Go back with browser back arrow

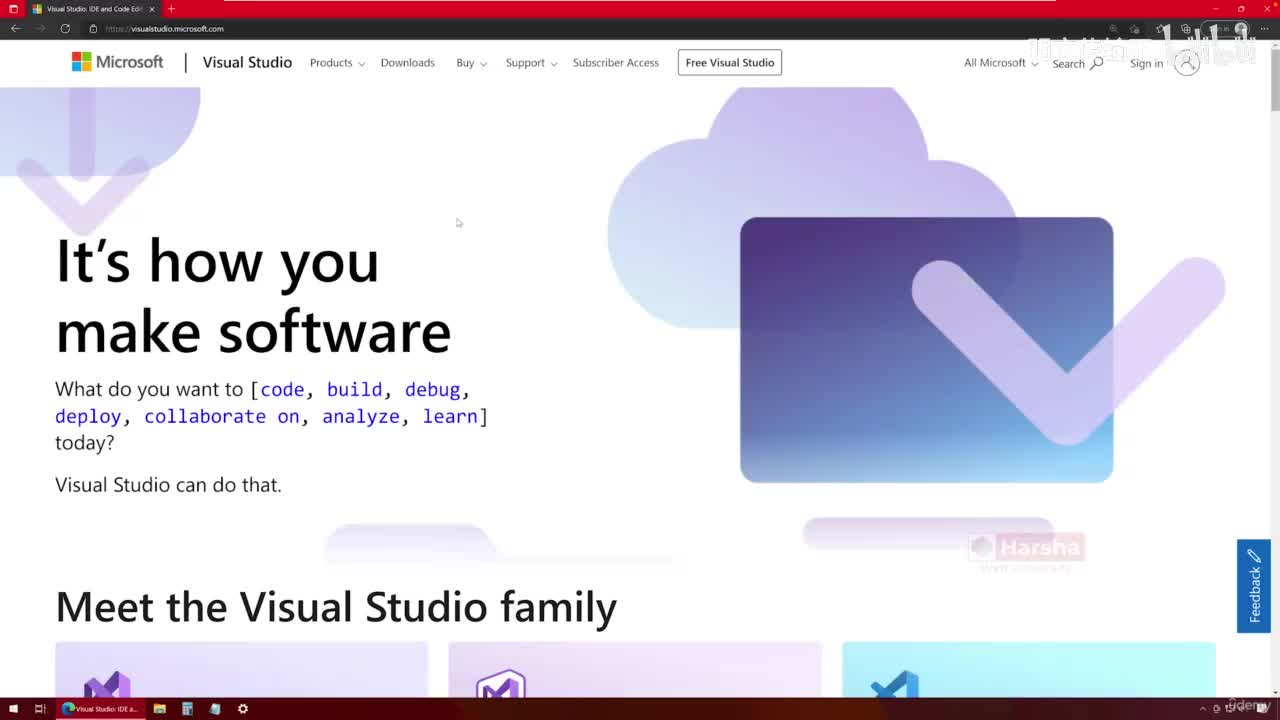pyautogui.click(x=15, y=28)
